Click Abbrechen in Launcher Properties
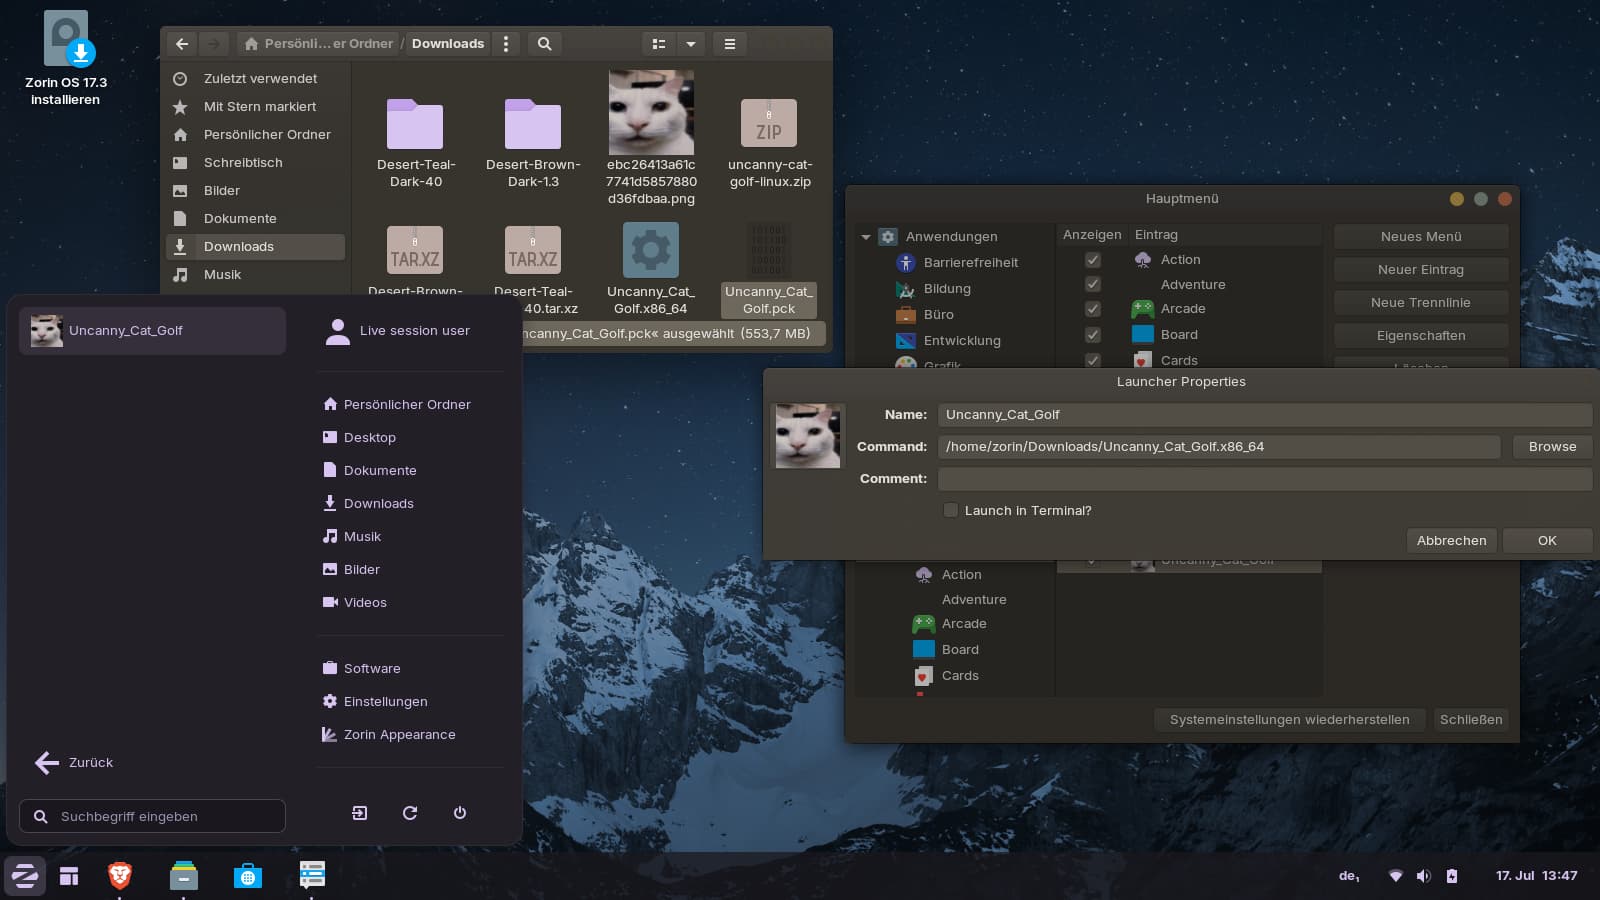 point(1451,541)
